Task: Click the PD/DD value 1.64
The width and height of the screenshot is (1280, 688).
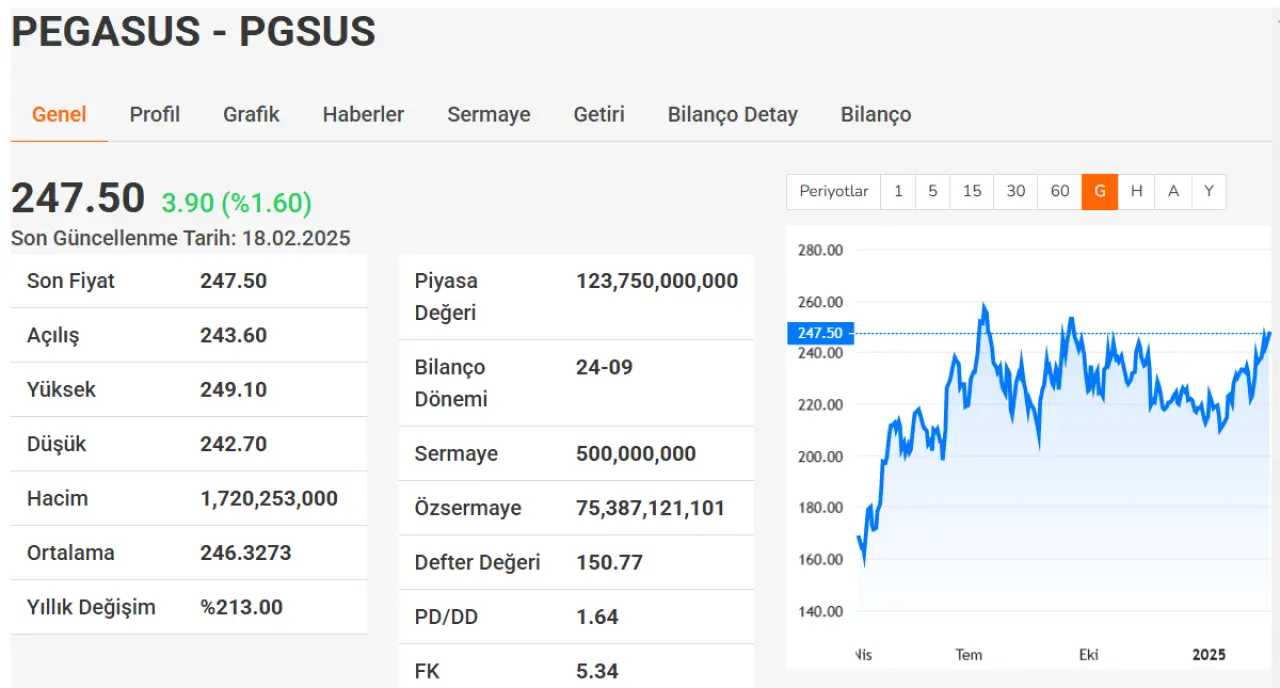Action: pos(597,617)
